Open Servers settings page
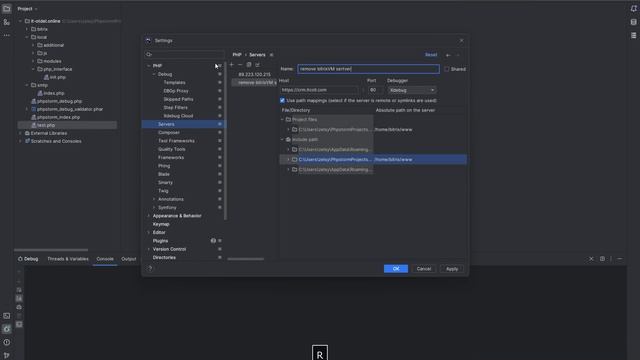This screenshot has width=640, height=360. coord(183,124)
